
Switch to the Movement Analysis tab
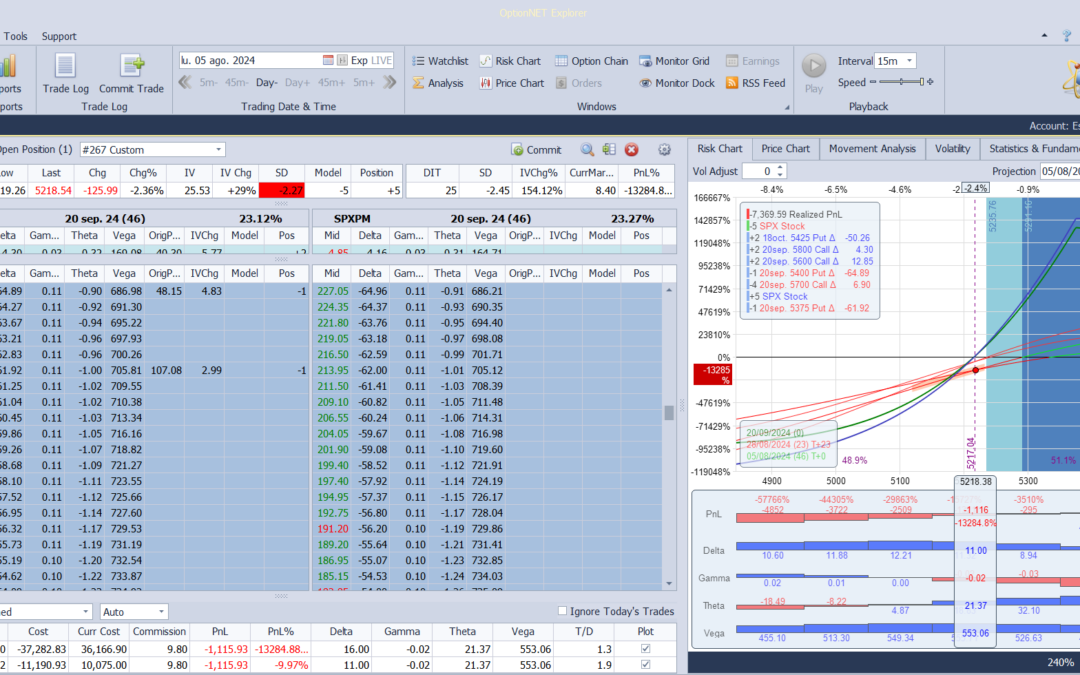click(x=872, y=149)
